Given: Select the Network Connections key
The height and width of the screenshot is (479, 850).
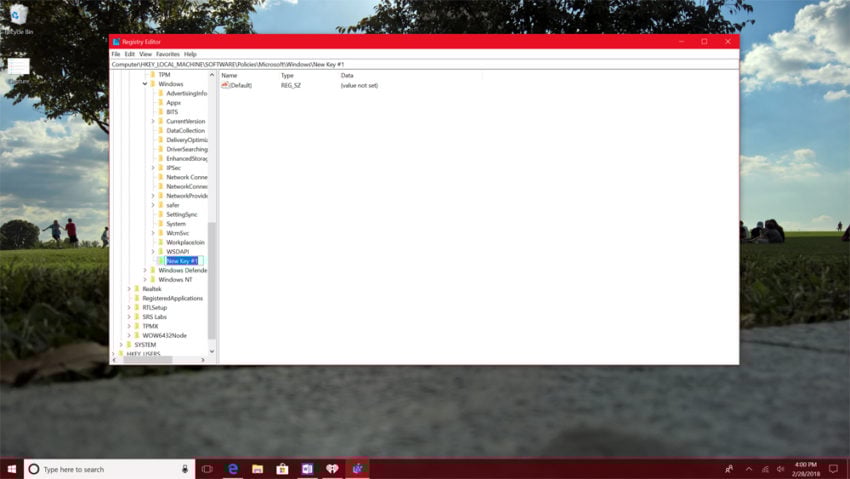Looking at the screenshot, I should point(186,177).
